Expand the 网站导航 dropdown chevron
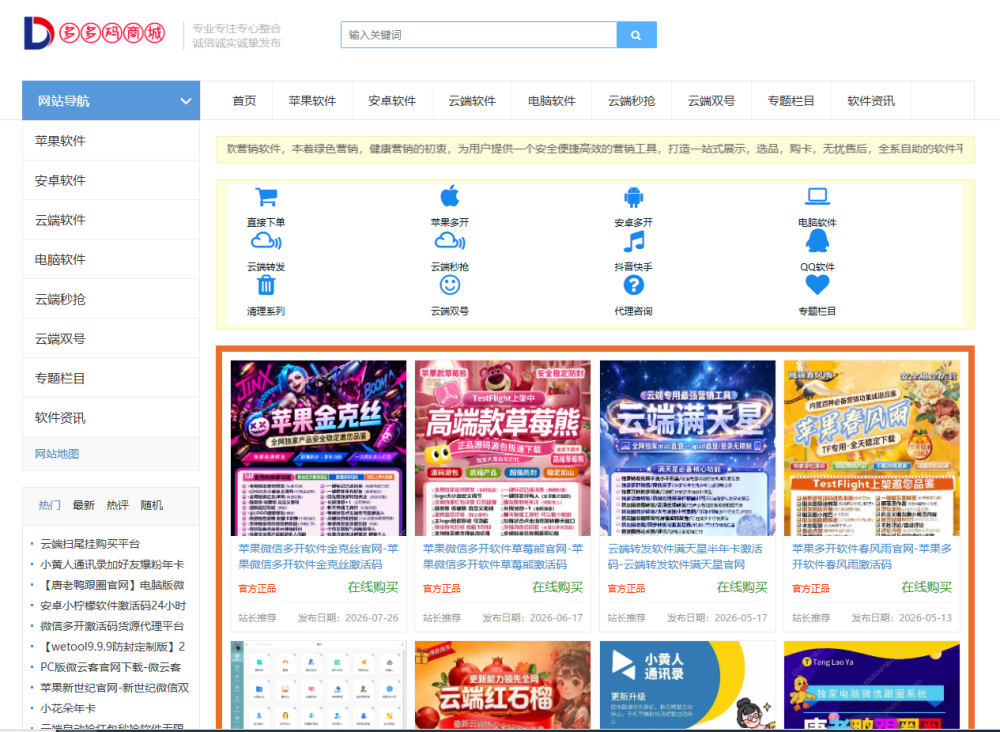 (x=186, y=101)
